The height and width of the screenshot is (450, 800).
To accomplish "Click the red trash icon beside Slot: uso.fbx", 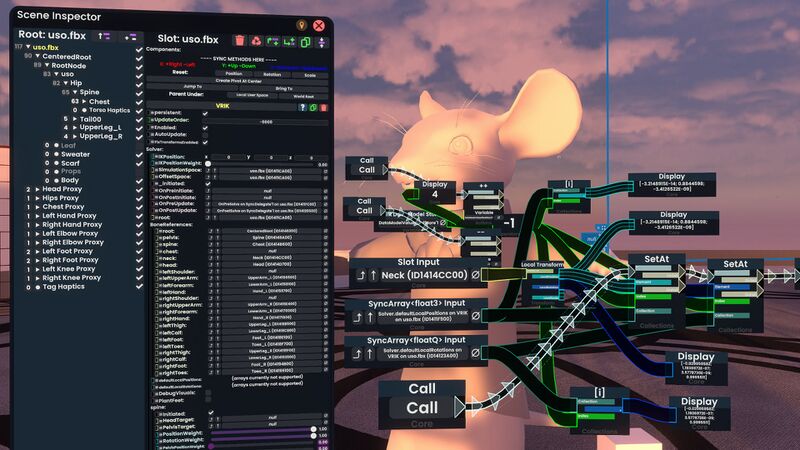I will (x=240, y=41).
